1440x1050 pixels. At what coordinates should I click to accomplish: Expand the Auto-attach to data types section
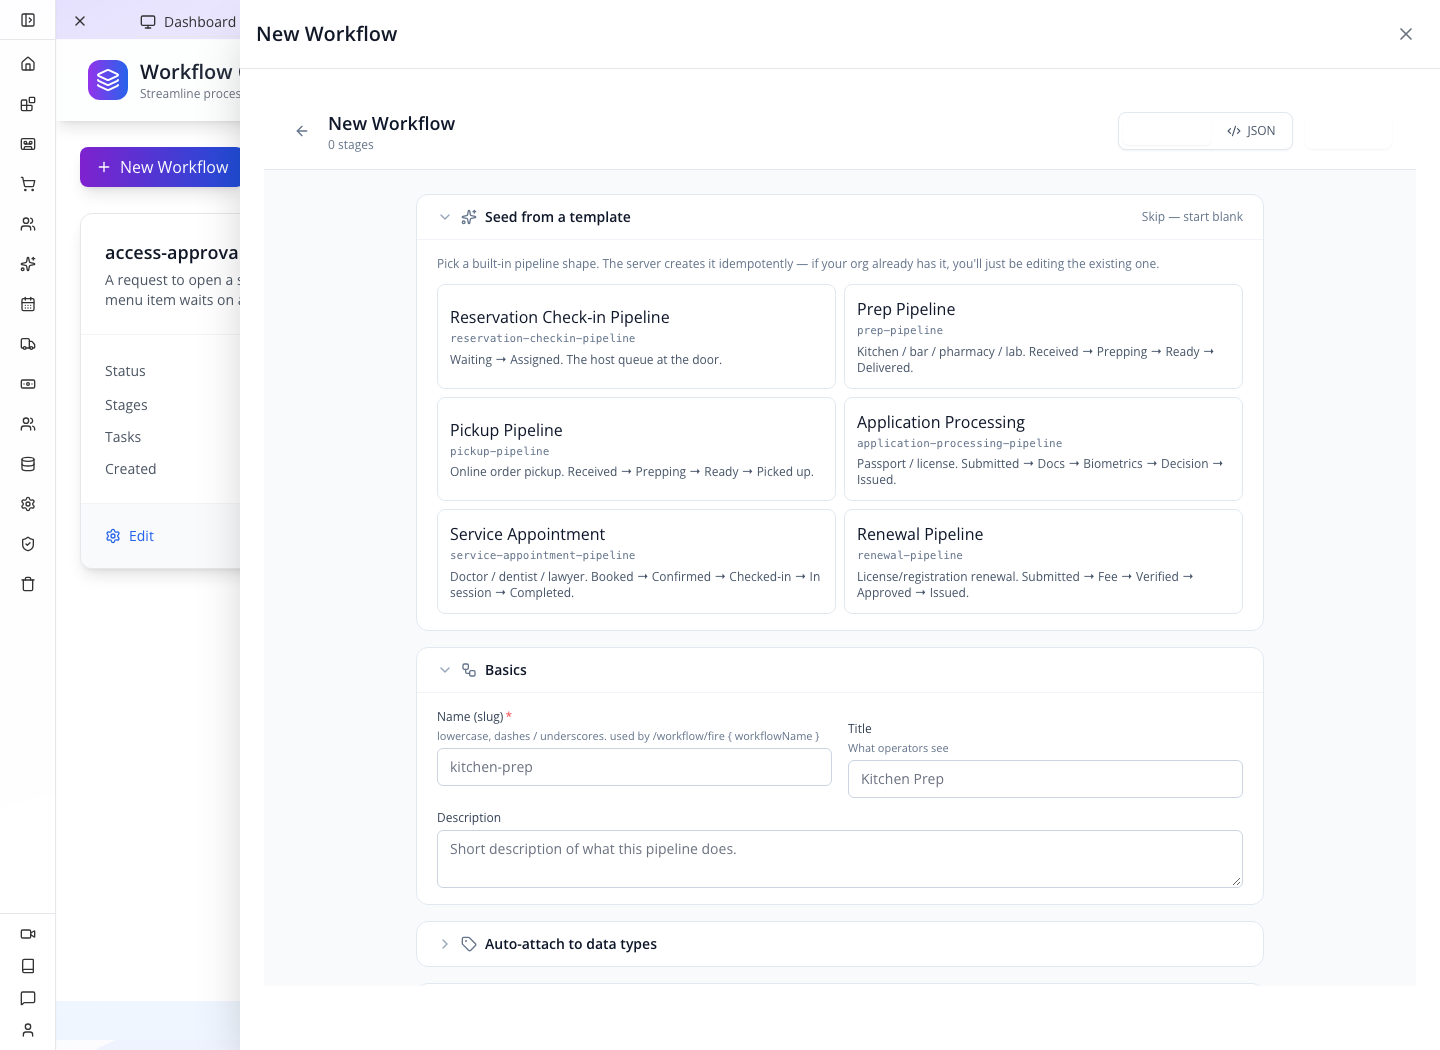(445, 944)
